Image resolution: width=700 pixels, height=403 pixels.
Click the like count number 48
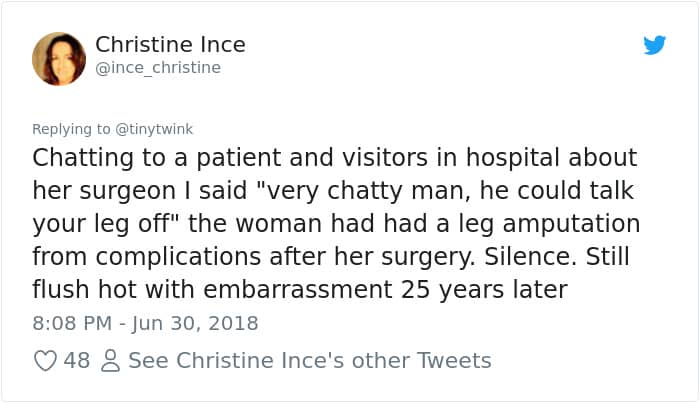click(x=77, y=360)
